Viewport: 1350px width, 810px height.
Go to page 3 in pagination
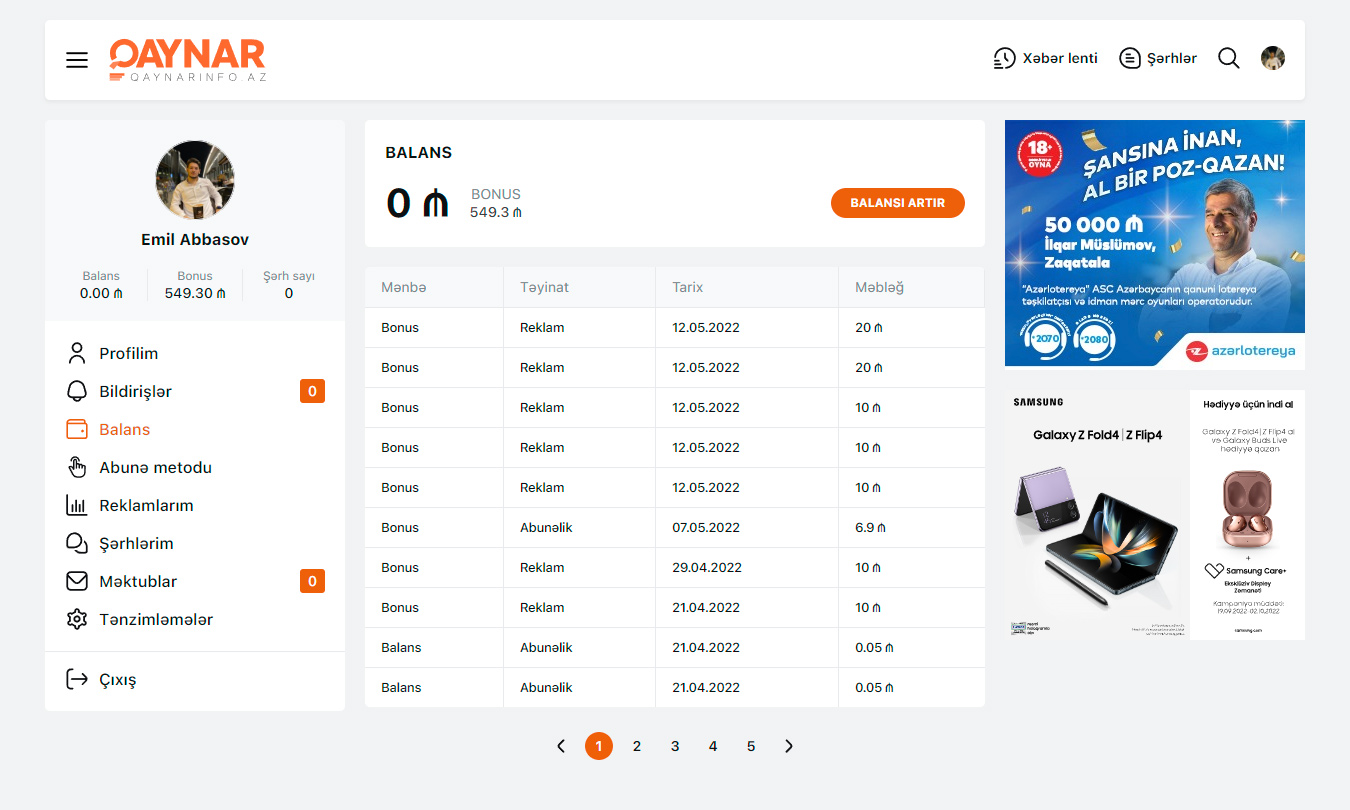675,746
